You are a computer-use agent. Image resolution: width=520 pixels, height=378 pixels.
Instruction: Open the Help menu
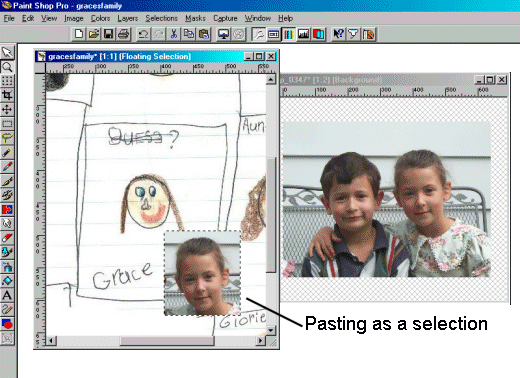pyautogui.click(x=285, y=18)
